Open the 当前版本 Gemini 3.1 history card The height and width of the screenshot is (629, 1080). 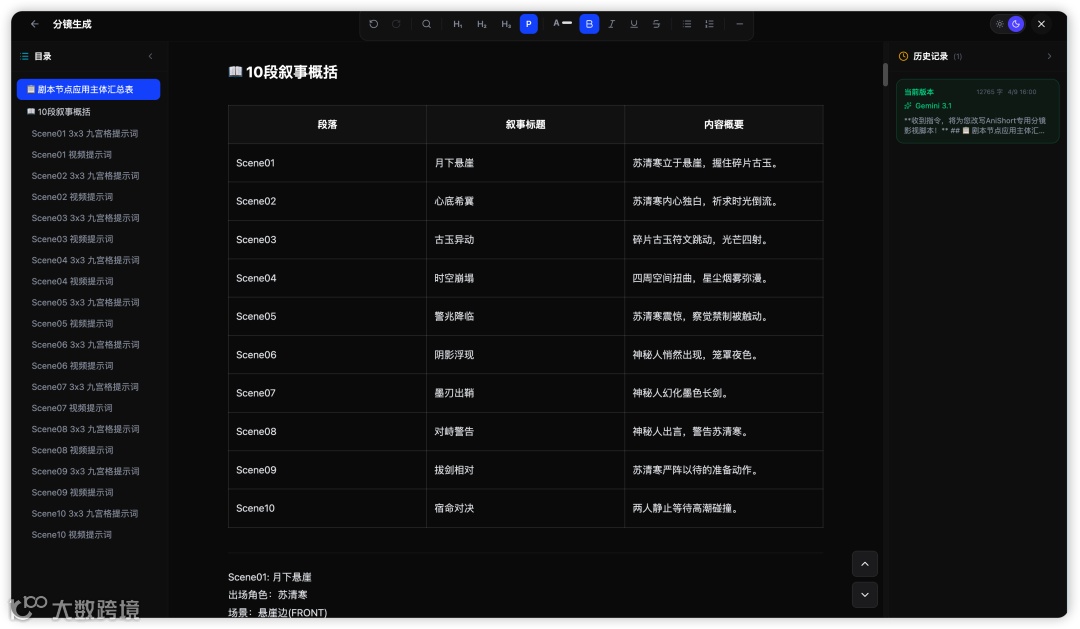(x=977, y=111)
